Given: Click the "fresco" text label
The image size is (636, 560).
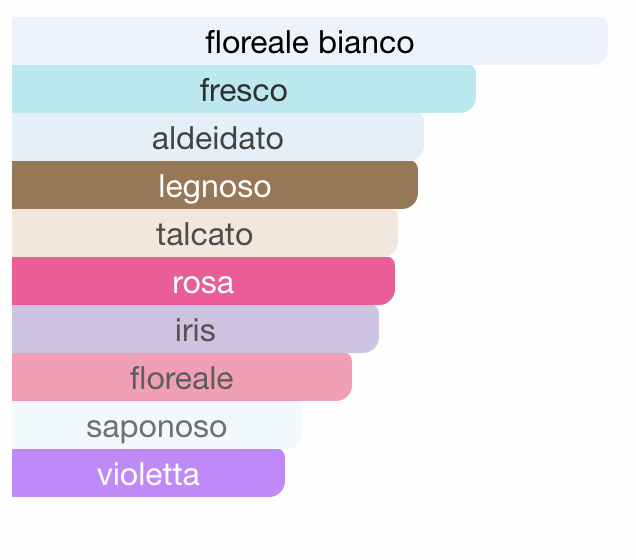Looking at the screenshot, I should (x=244, y=90).
